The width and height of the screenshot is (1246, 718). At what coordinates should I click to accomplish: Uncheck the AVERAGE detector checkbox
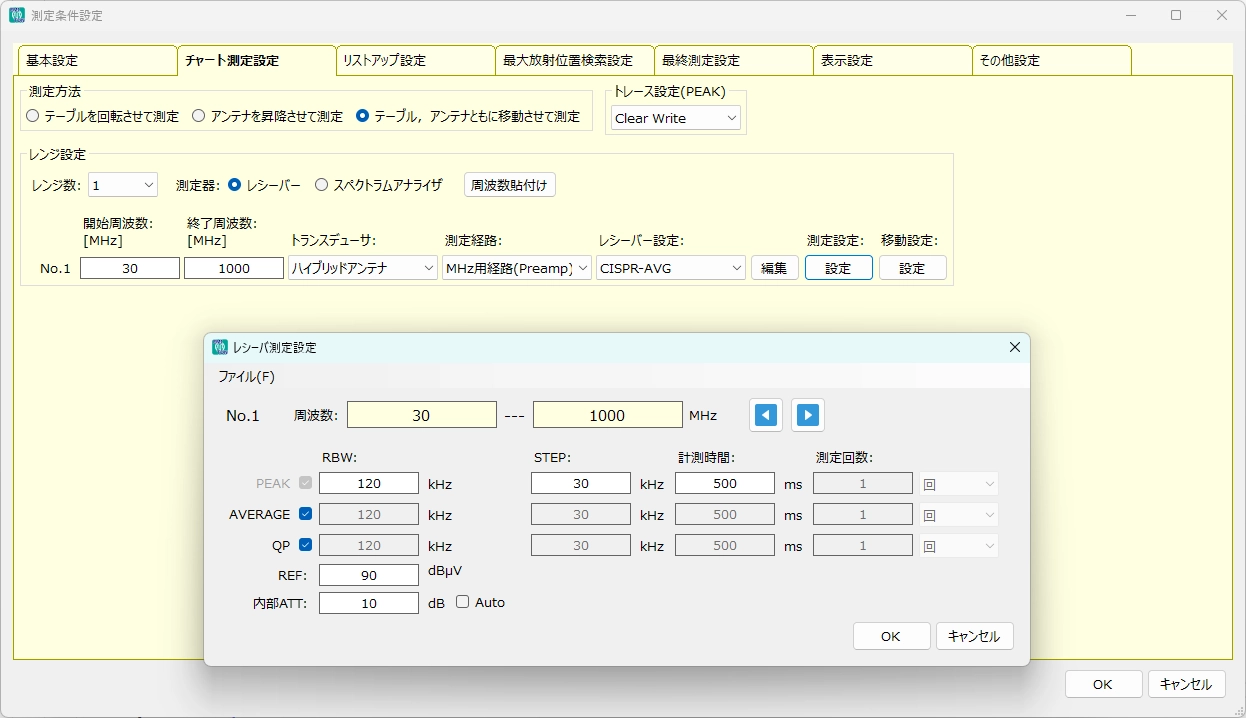click(x=306, y=514)
